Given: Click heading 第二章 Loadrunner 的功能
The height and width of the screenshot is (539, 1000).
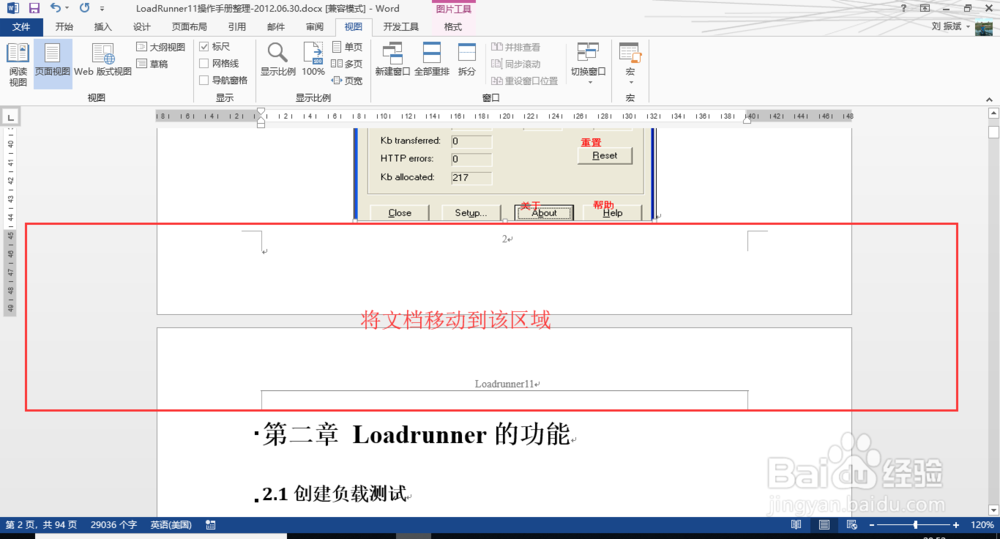Looking at the screenshot, I should (x=416, y=434).
